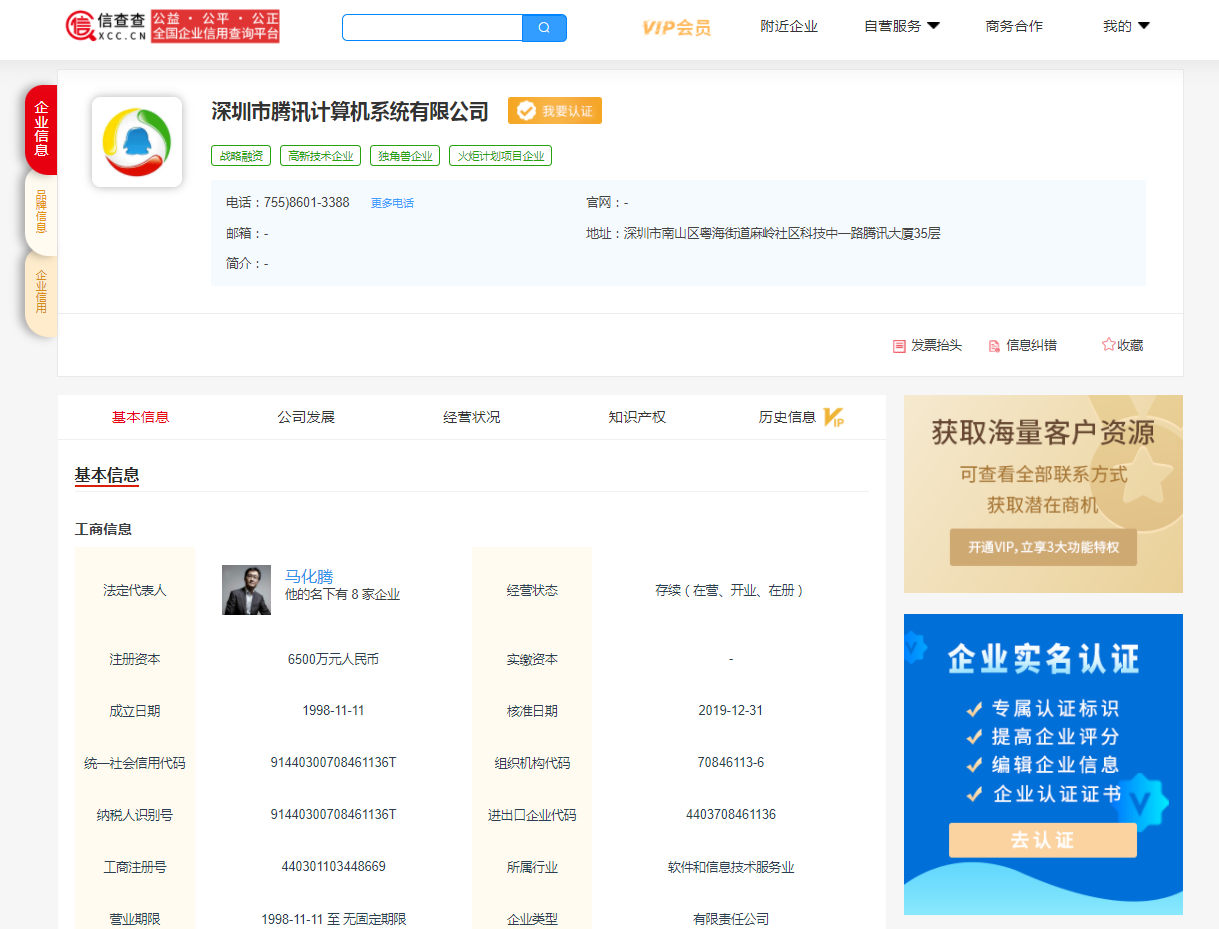Switch to the 经营状况 tab
Screen dimensions: 1219x929
[471, 417]
